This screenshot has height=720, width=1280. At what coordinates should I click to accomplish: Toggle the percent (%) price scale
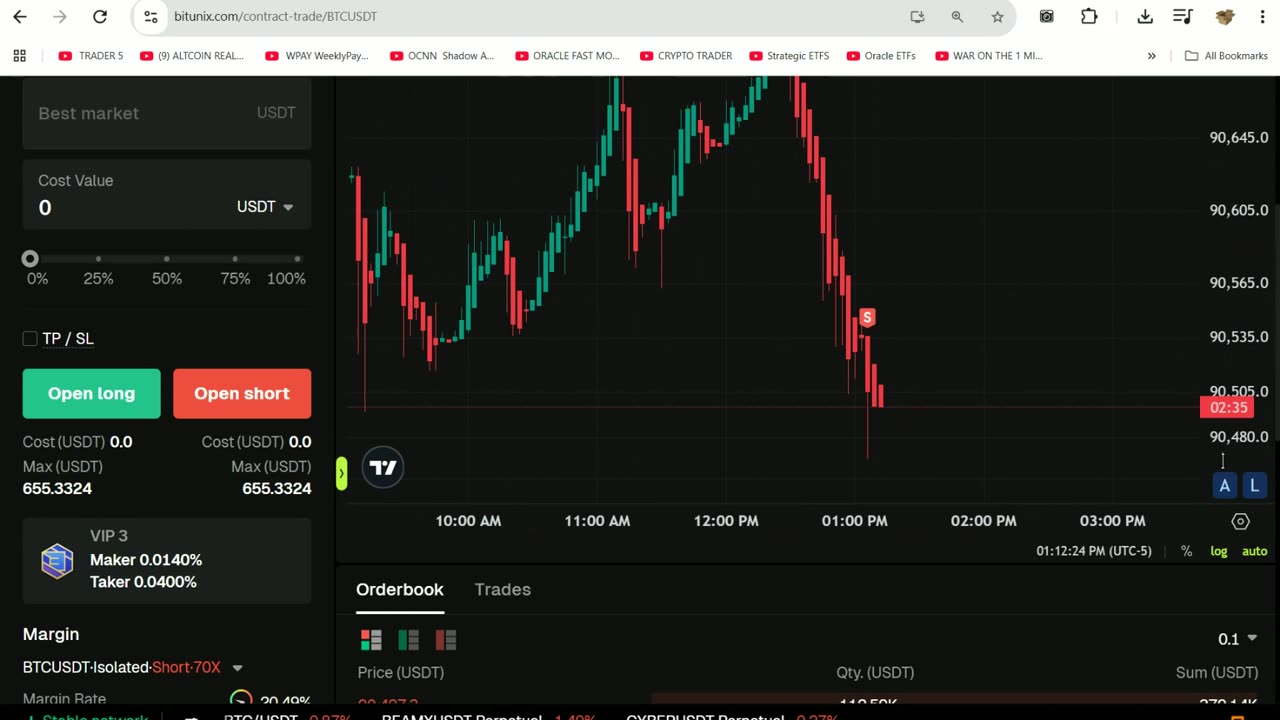click(x=1186, y=551)
